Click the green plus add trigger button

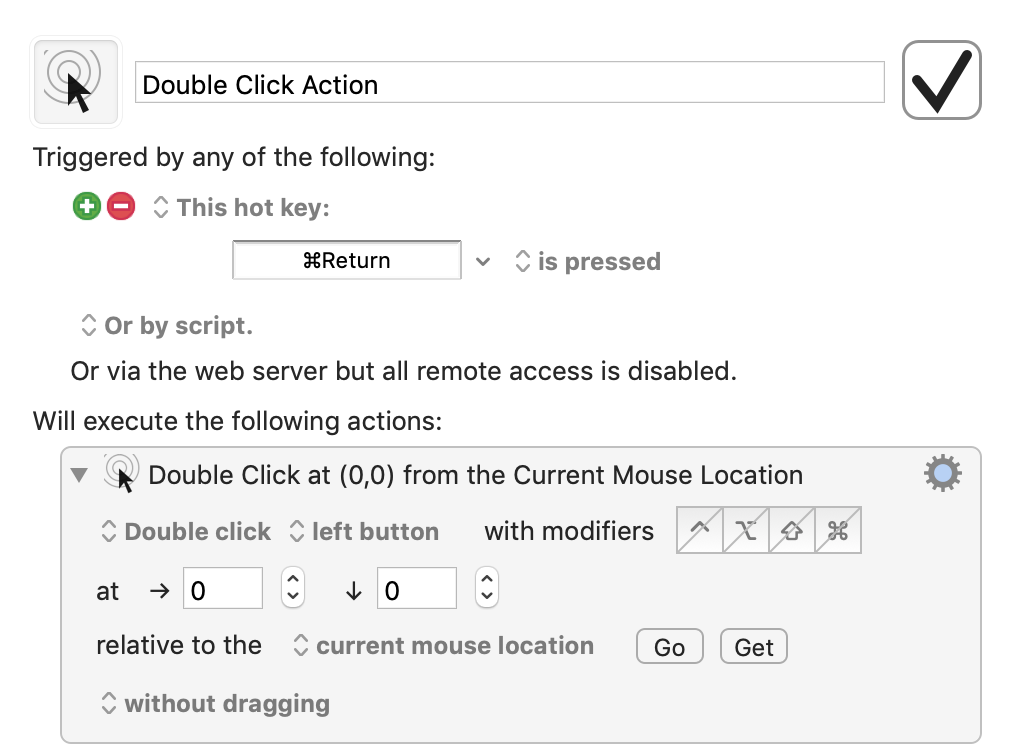[87, 207]
